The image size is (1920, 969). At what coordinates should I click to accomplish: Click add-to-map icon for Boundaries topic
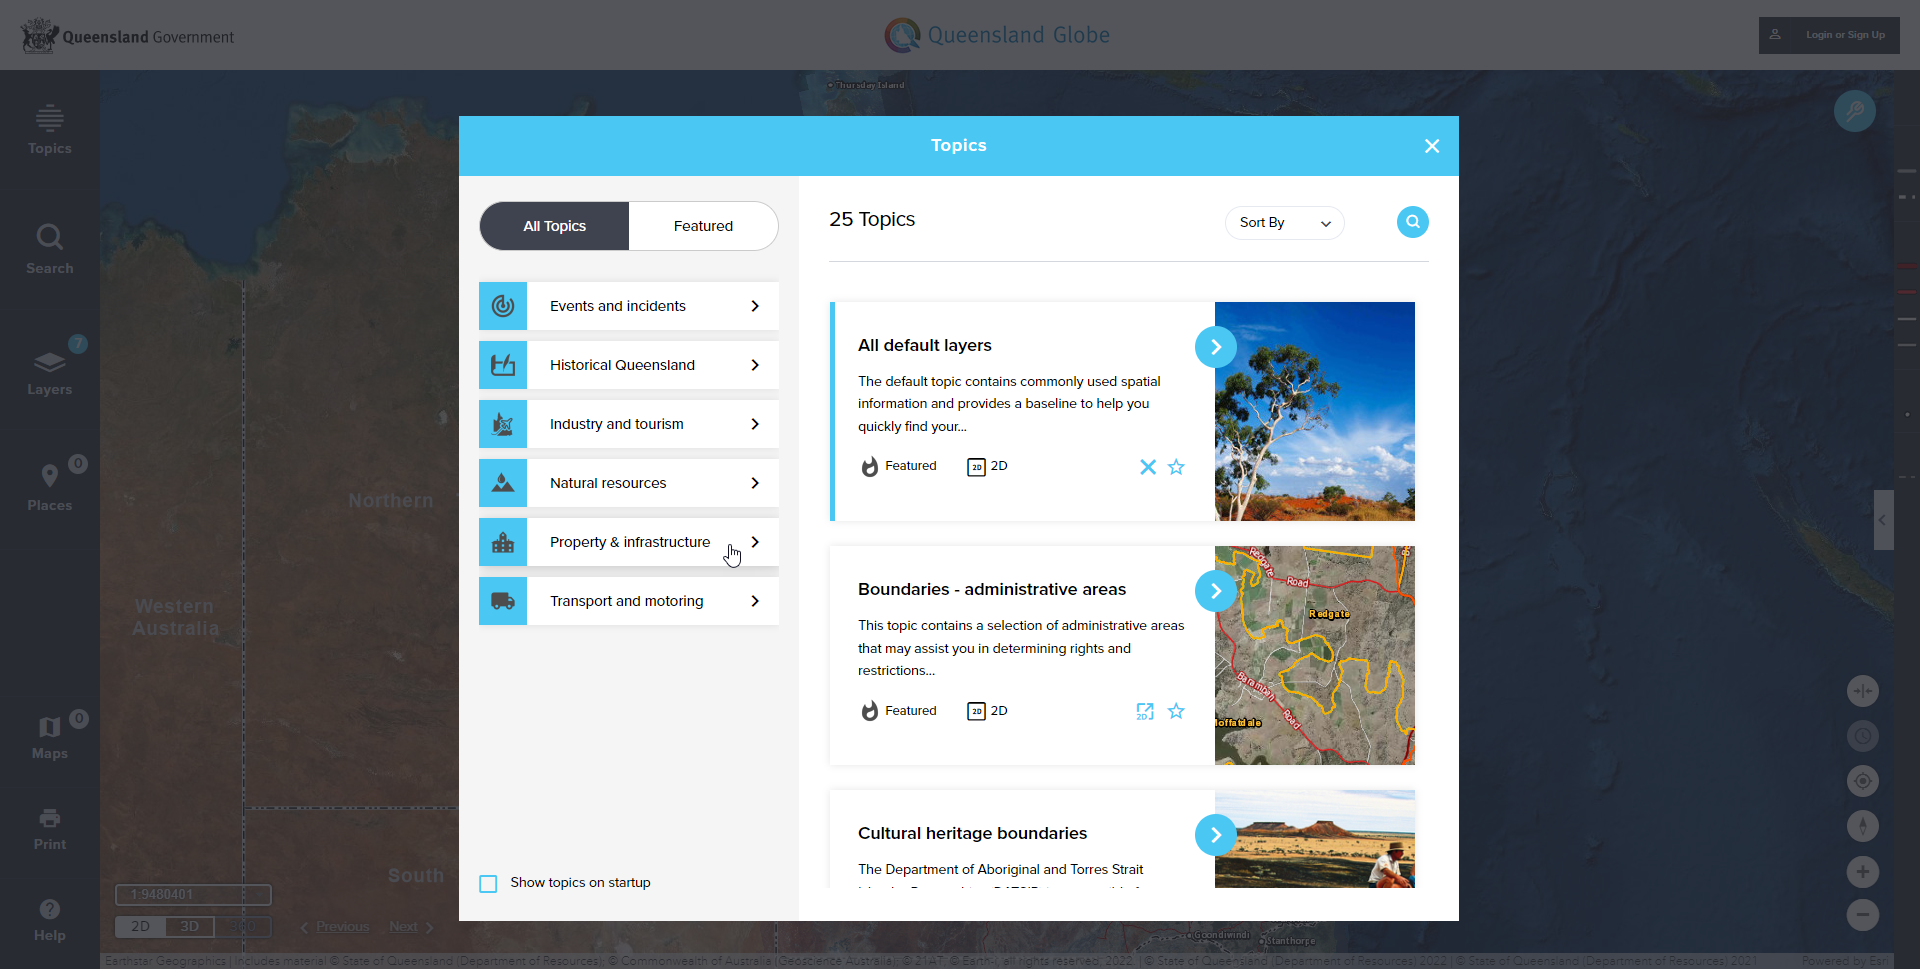tap(1145, 711)
